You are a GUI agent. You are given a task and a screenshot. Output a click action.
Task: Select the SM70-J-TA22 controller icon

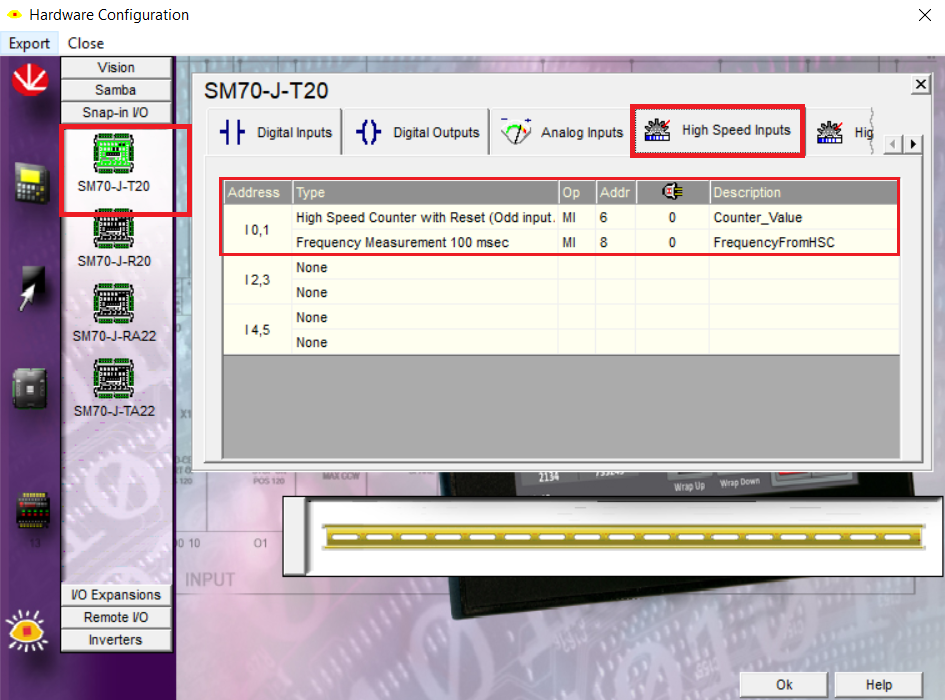coord(113,378)
